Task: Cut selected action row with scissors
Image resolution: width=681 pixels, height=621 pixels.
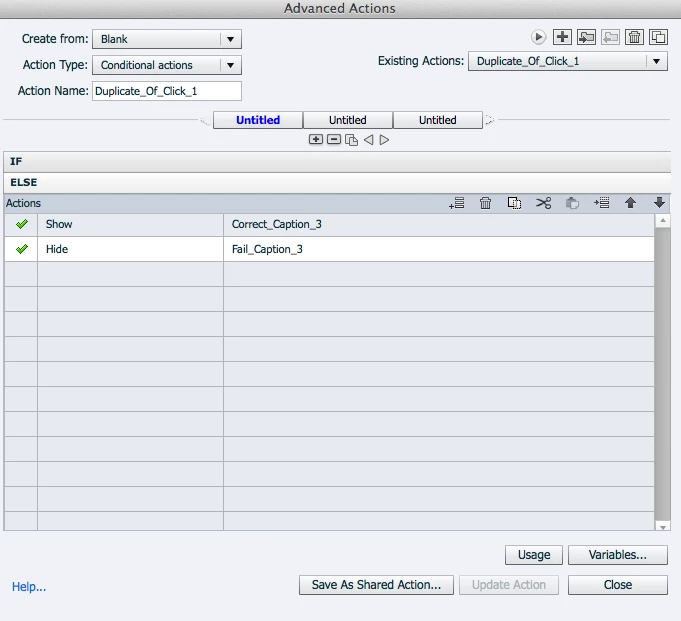Action: (543, 203)
